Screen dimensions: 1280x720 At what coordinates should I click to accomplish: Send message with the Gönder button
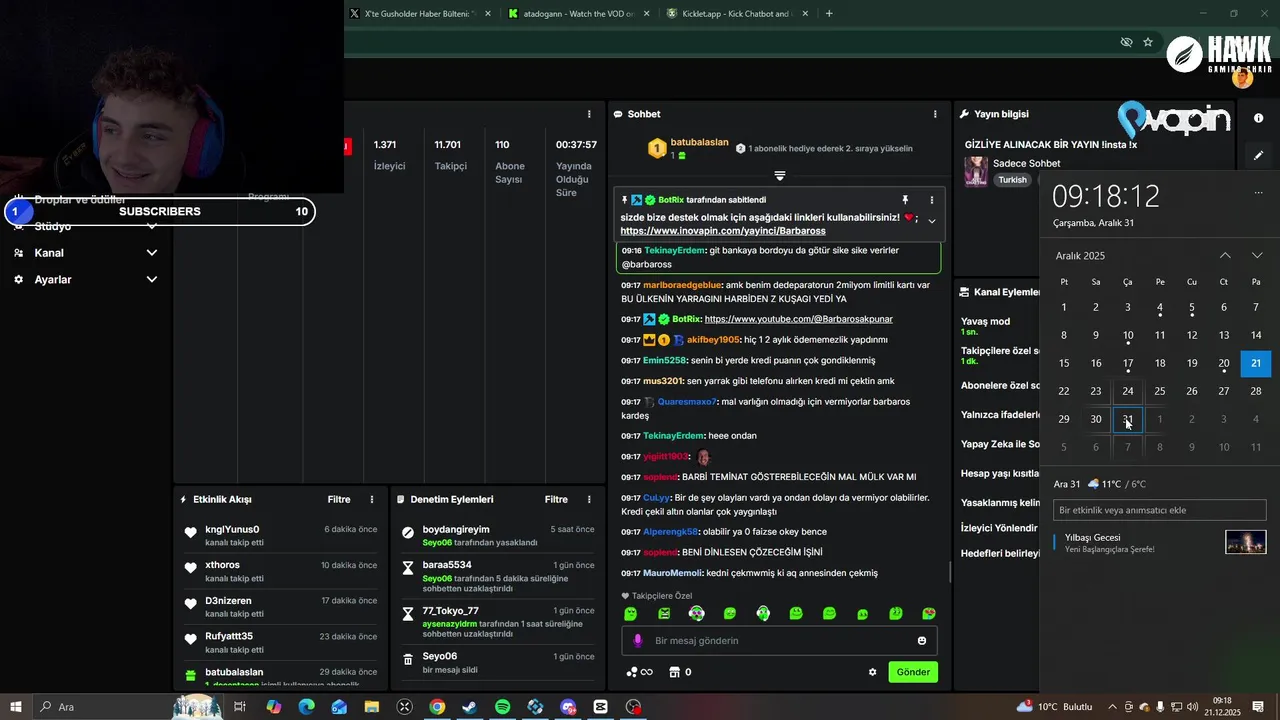[913, 672]
